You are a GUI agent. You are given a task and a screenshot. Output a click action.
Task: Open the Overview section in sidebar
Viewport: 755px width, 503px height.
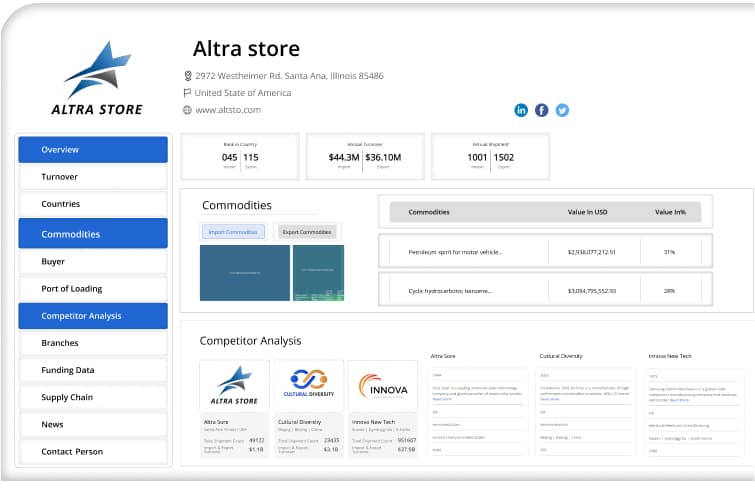[93, 150]
